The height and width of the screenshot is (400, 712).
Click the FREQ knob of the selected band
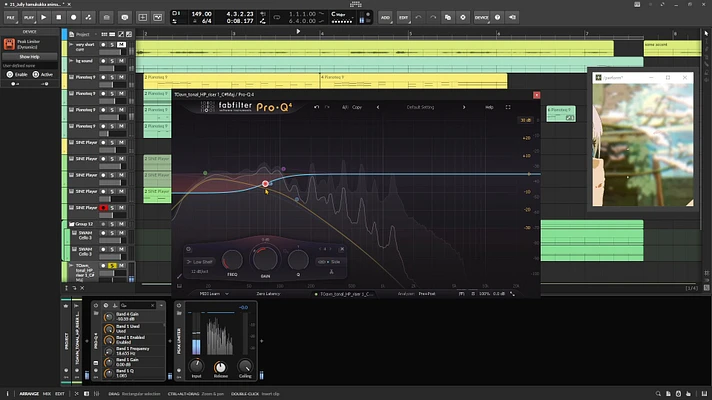point(232,260)
